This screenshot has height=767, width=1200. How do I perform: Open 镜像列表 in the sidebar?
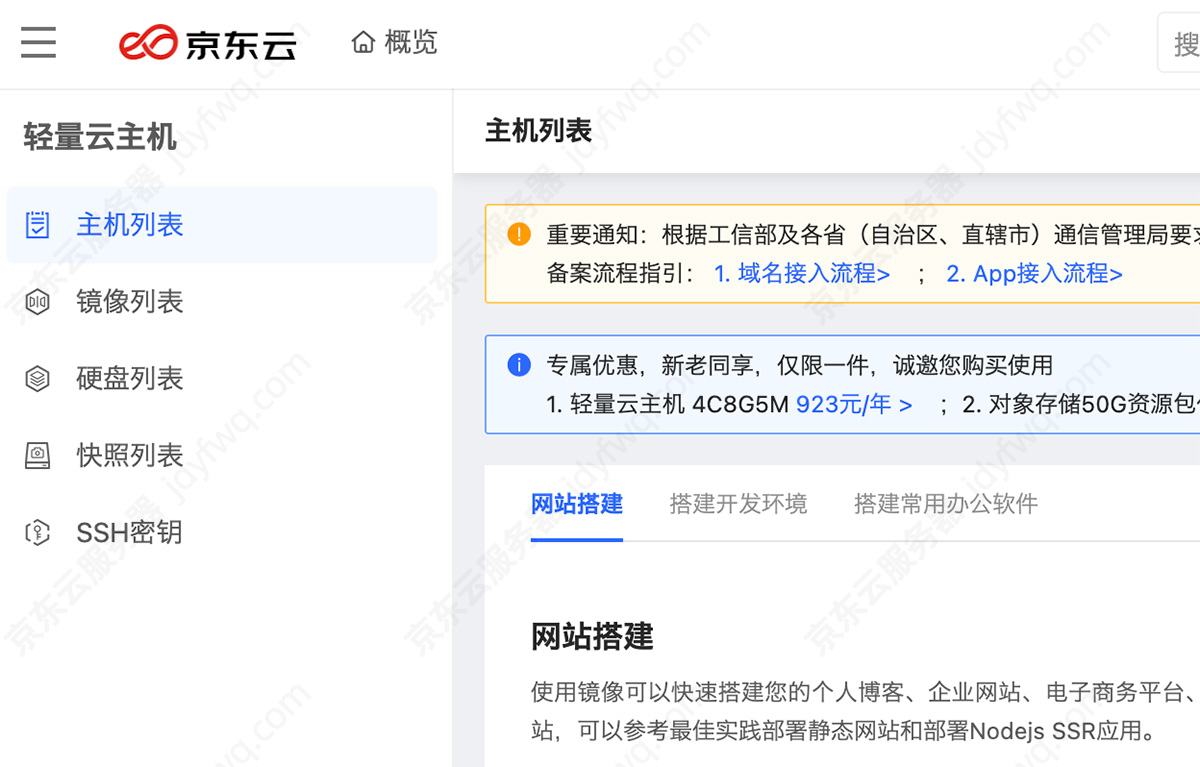coord(222,302)
